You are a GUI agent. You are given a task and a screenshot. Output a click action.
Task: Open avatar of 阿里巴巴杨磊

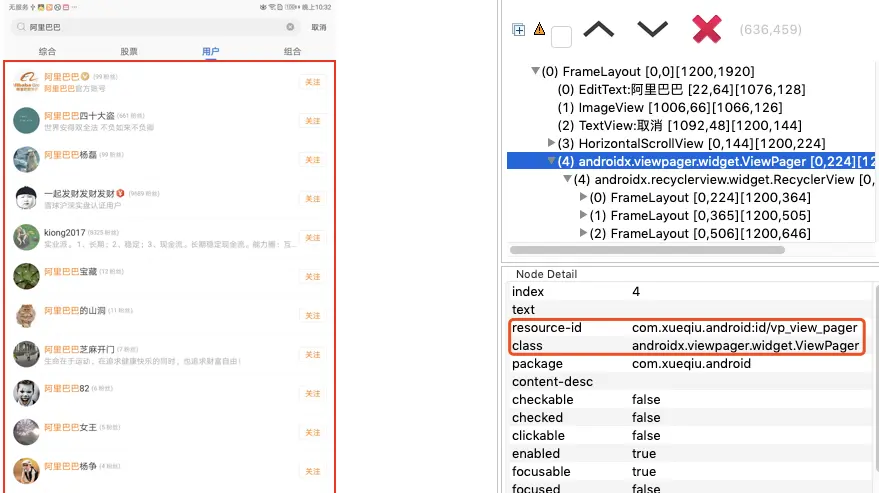pyautogui.click(x=26, y=160)
